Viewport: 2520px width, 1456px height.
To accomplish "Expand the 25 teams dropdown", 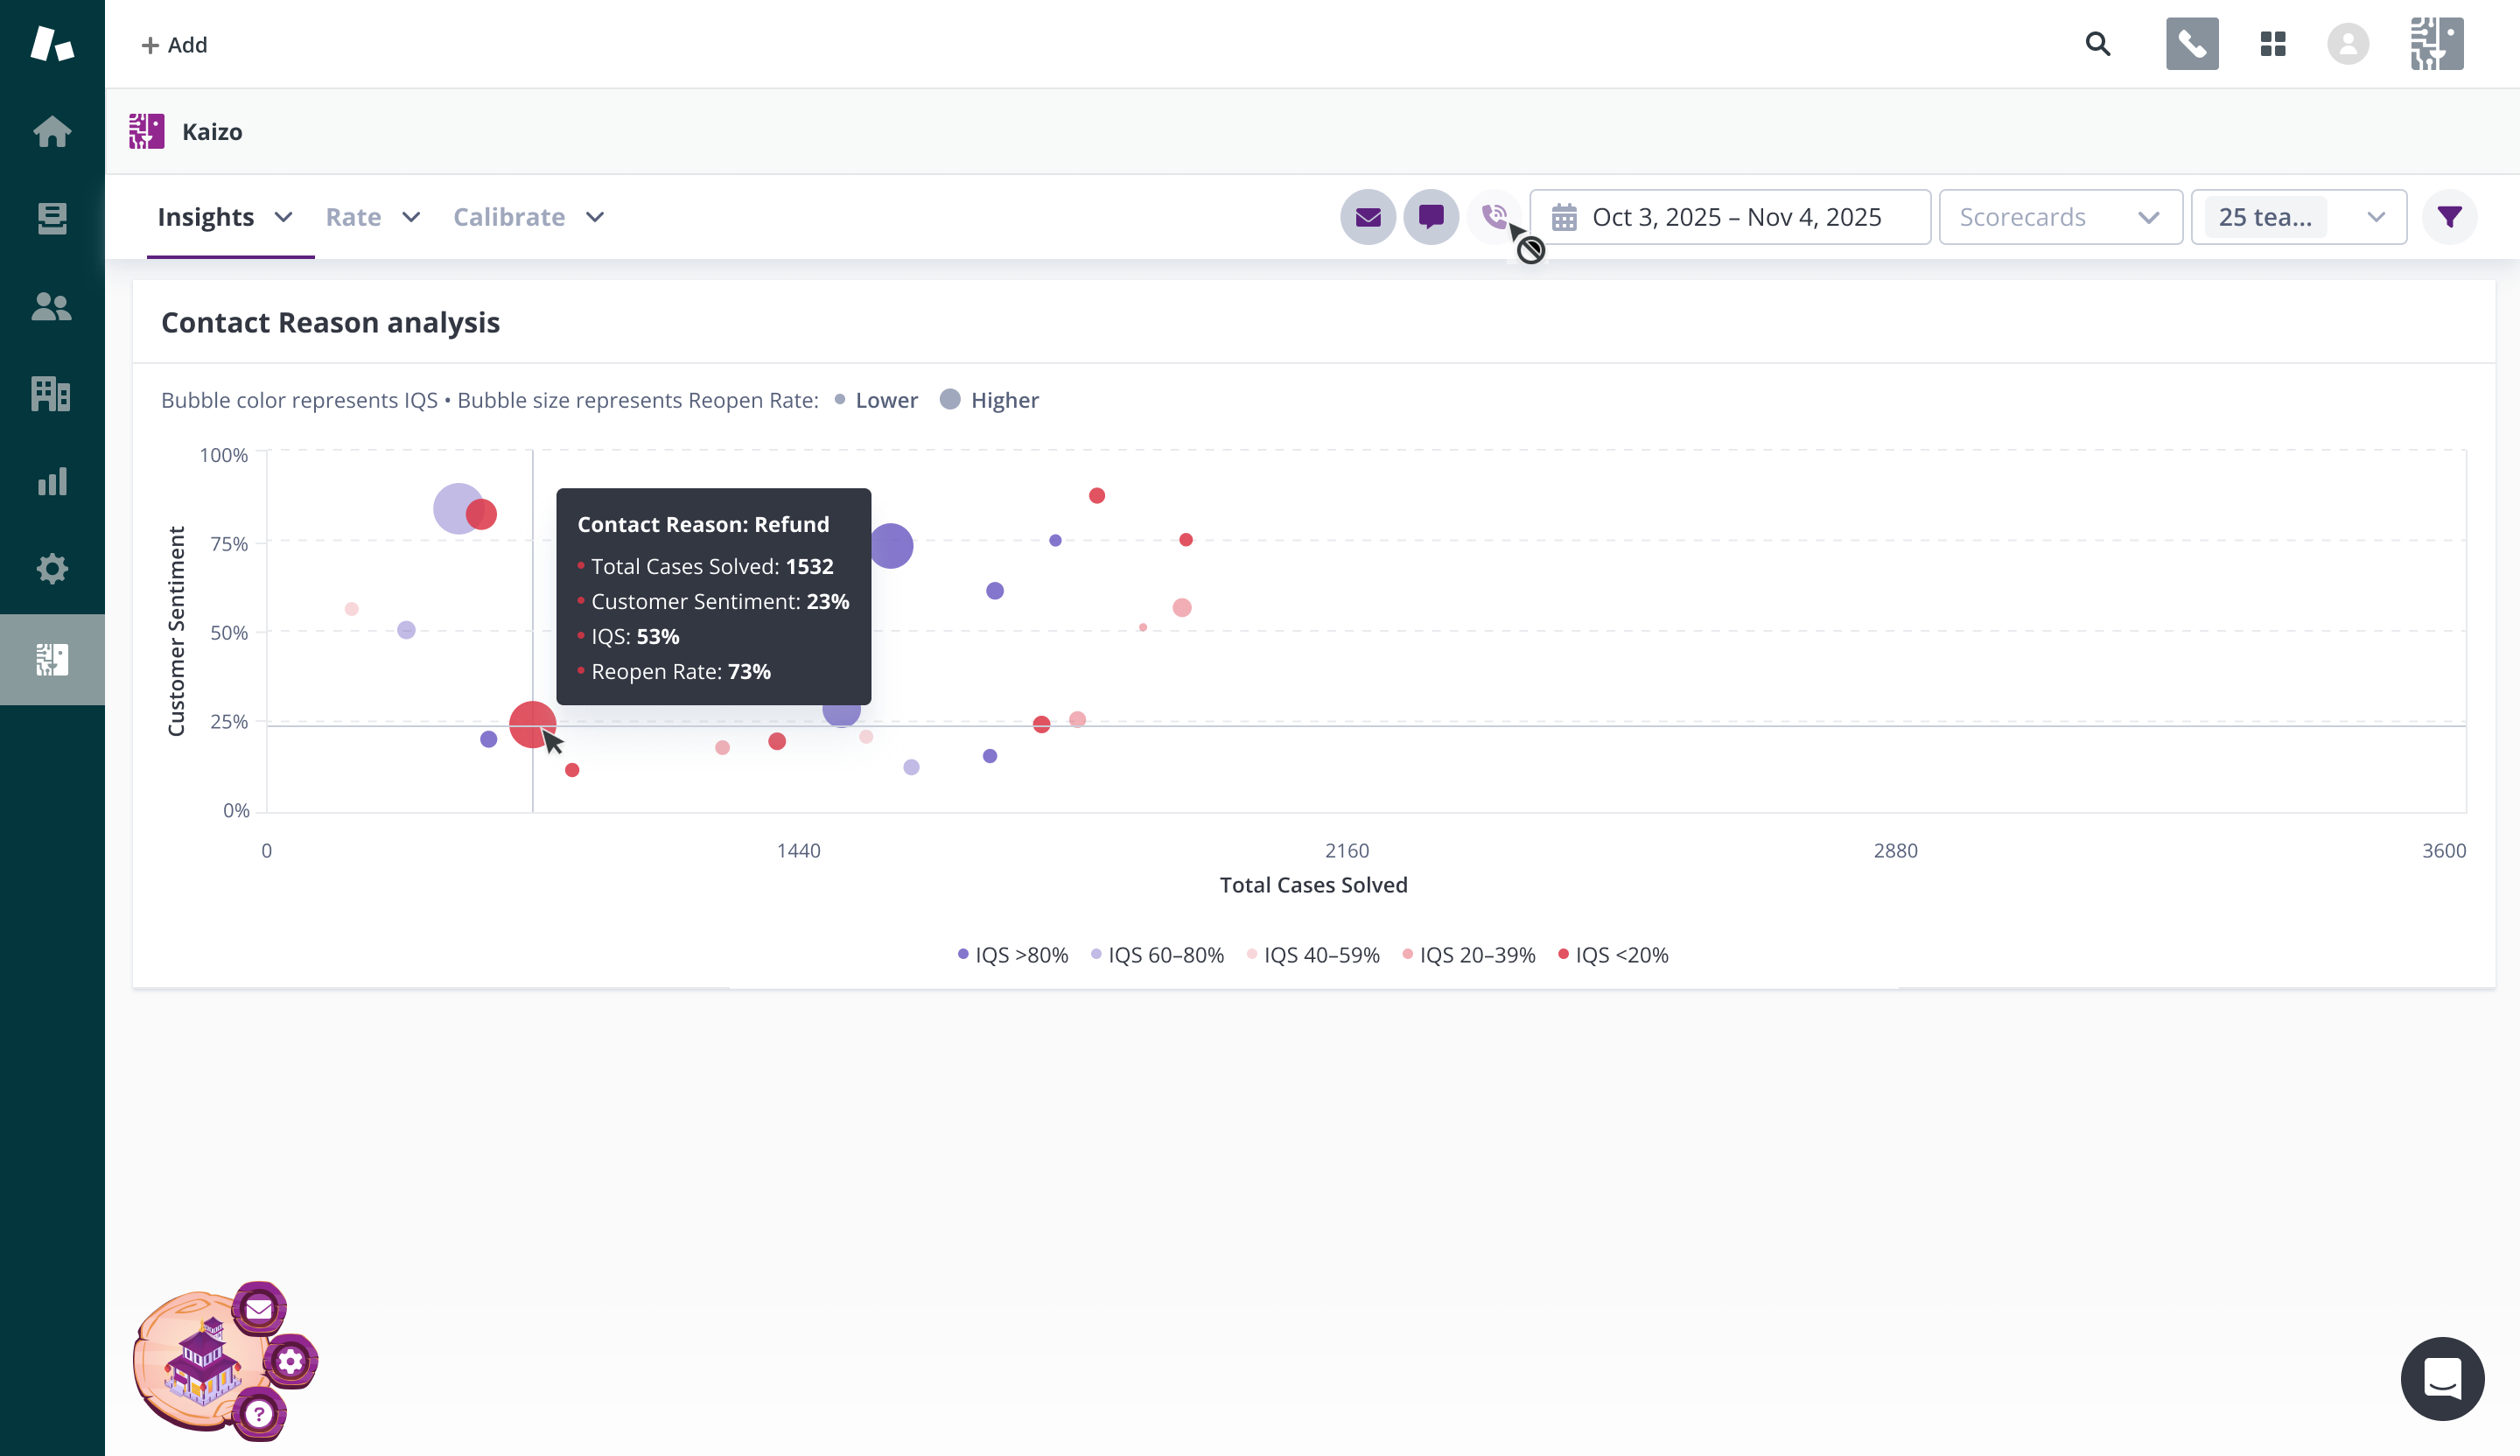I will (x=2298, y=217).
